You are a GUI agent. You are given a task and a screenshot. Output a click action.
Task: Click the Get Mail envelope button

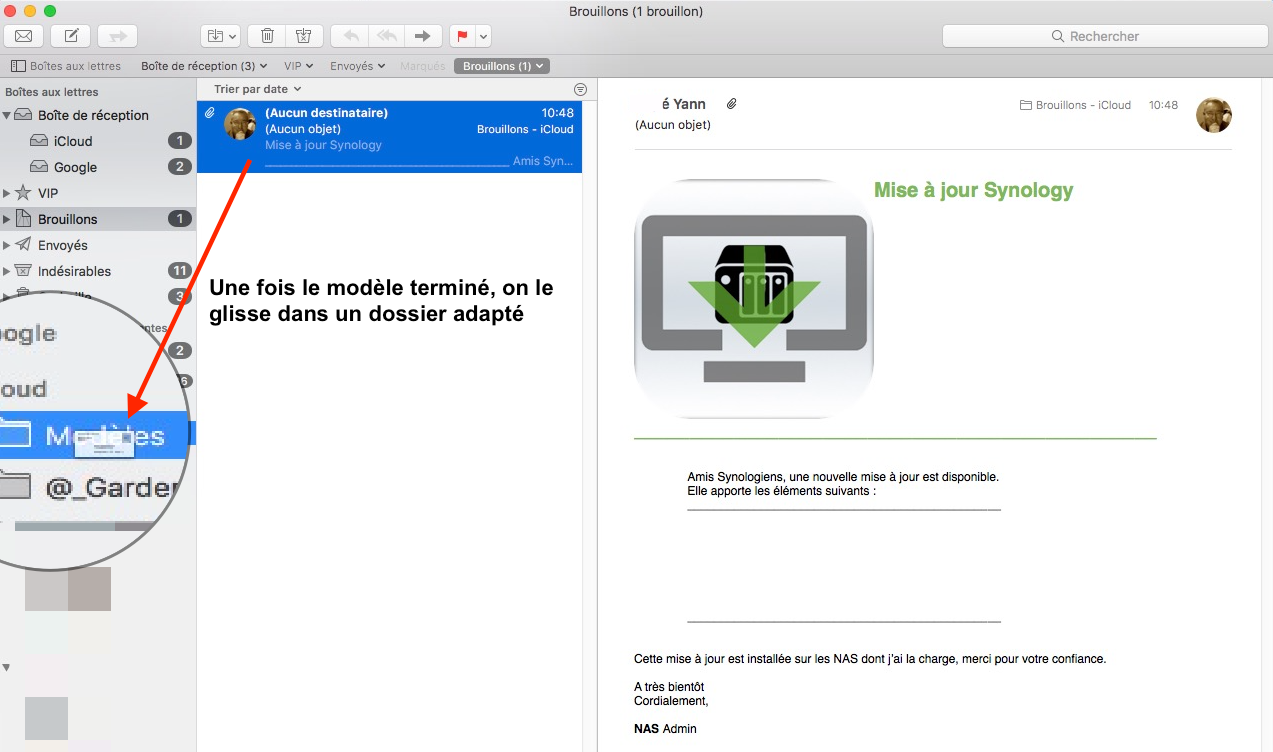click(23, 36)
